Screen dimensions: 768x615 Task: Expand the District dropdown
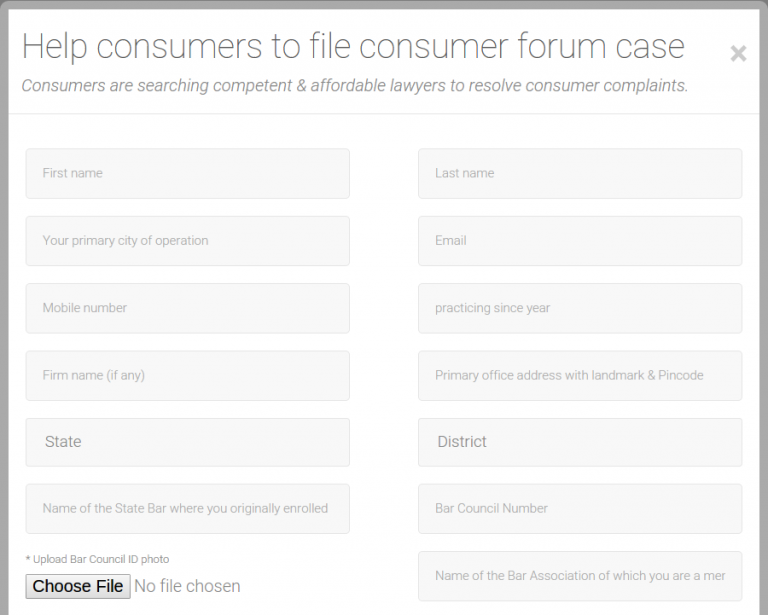pyautogui.click(x=580, y=442)
